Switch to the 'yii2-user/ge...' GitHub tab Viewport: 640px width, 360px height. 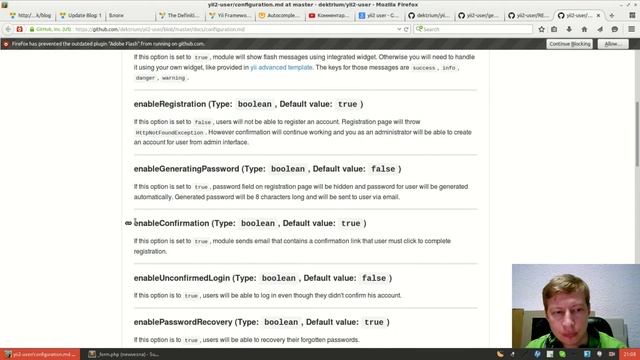coord(479,16)
